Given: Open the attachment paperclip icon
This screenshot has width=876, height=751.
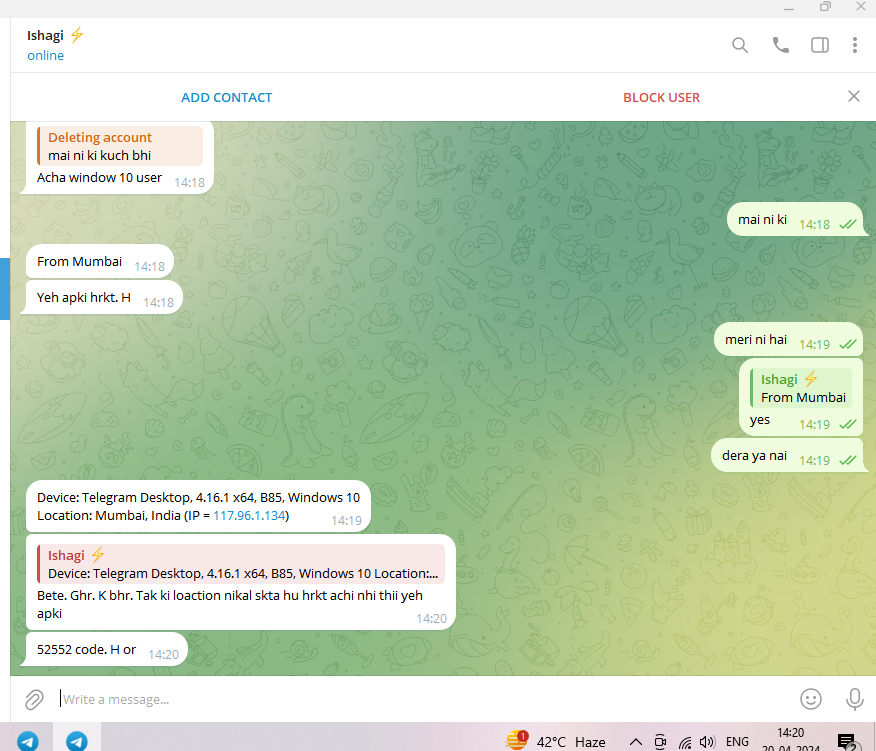Looking at the screenshot, I should point(34,699).
